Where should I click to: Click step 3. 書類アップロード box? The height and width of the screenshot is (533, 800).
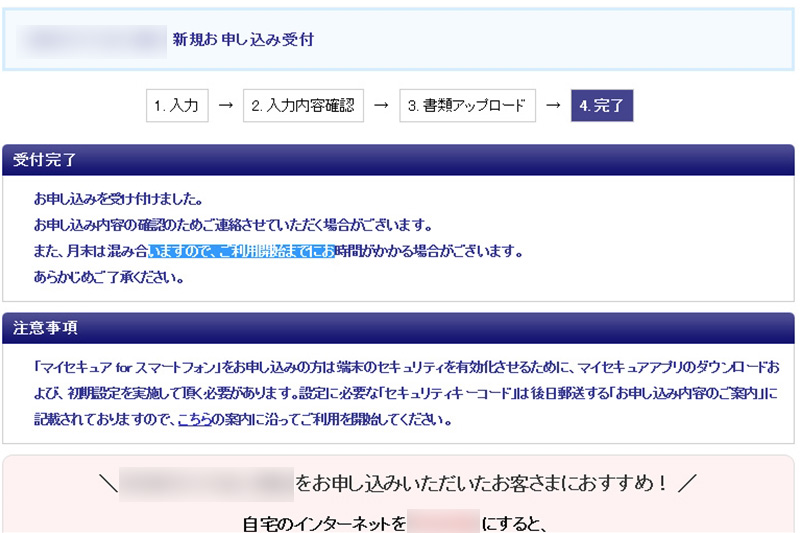pyautogui.click(x=467, y=106)
